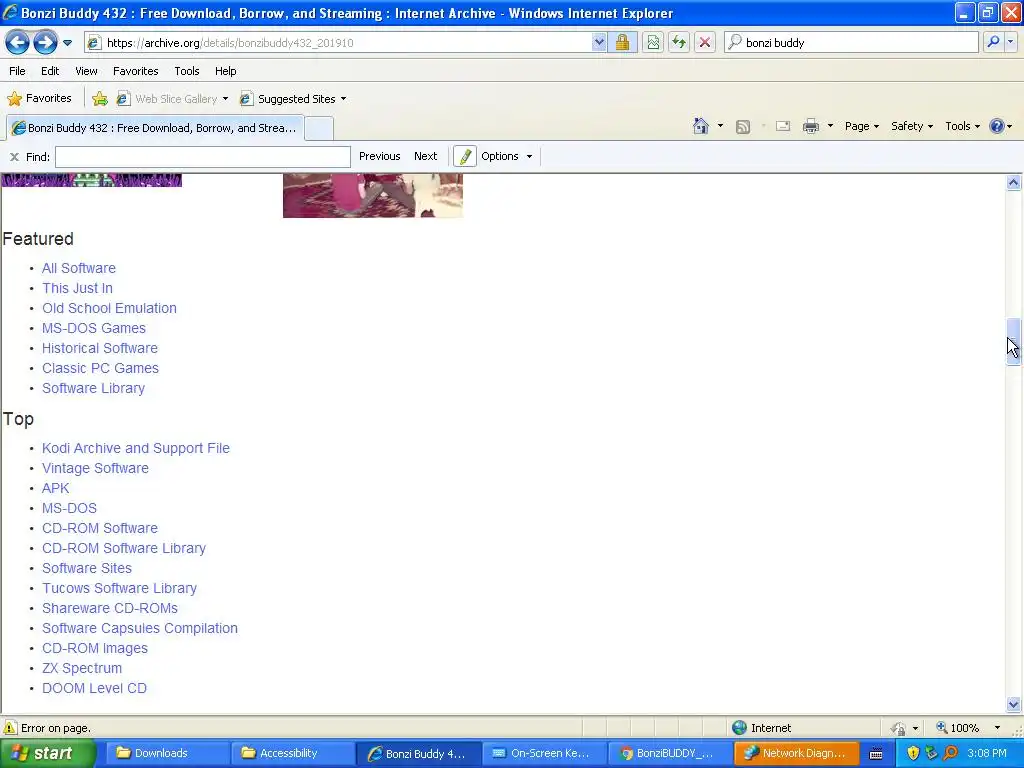Click the Internet zone globe icon
1024x768 pixels.
[x=739, y=728]
